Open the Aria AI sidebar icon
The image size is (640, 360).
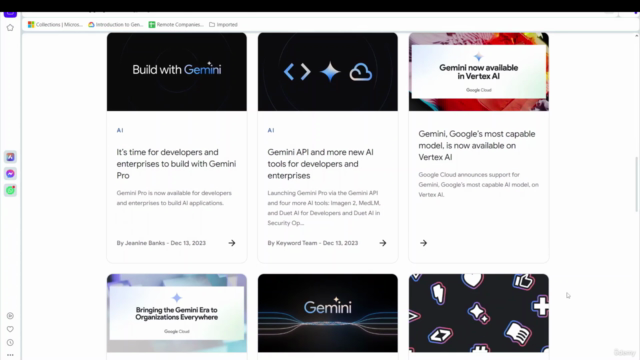[x=10, y=157]
